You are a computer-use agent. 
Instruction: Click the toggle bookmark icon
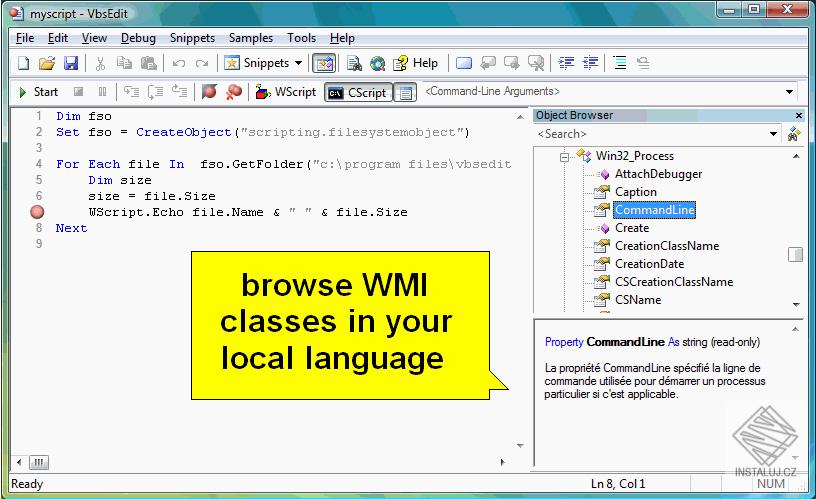[x=464, y=63]
